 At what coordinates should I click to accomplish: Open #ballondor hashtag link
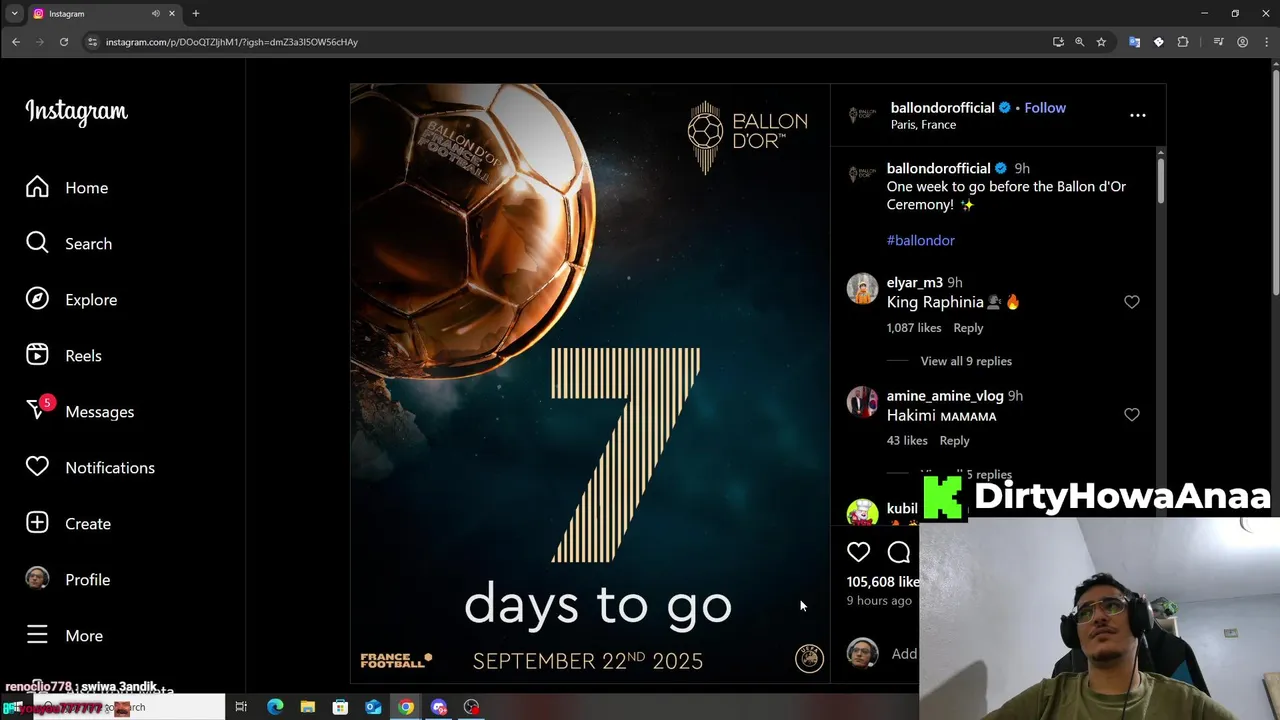tap(920, 240)
